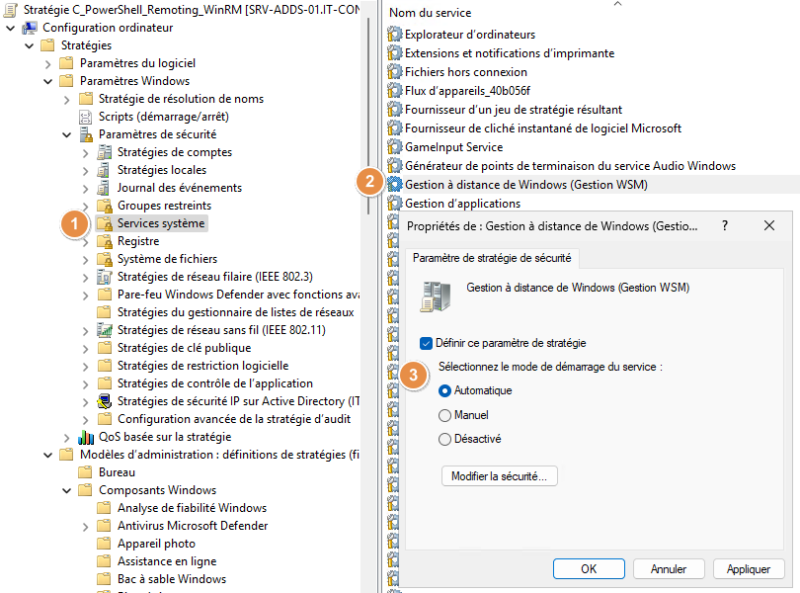Close the properties dialog
Viewport: 800px width, 593px height.
(x=769, y=226)
